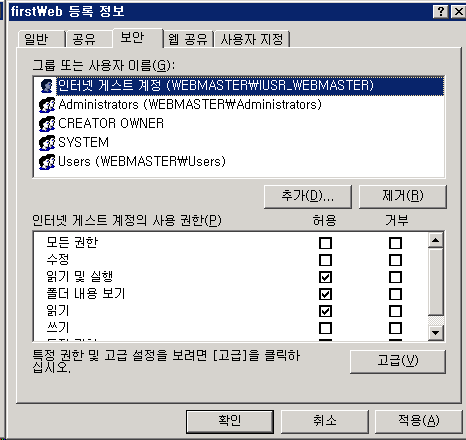Viewport: 466px width, 440px height.
Task: Switch to the 일반 tab
Action: tap(40, 39)
